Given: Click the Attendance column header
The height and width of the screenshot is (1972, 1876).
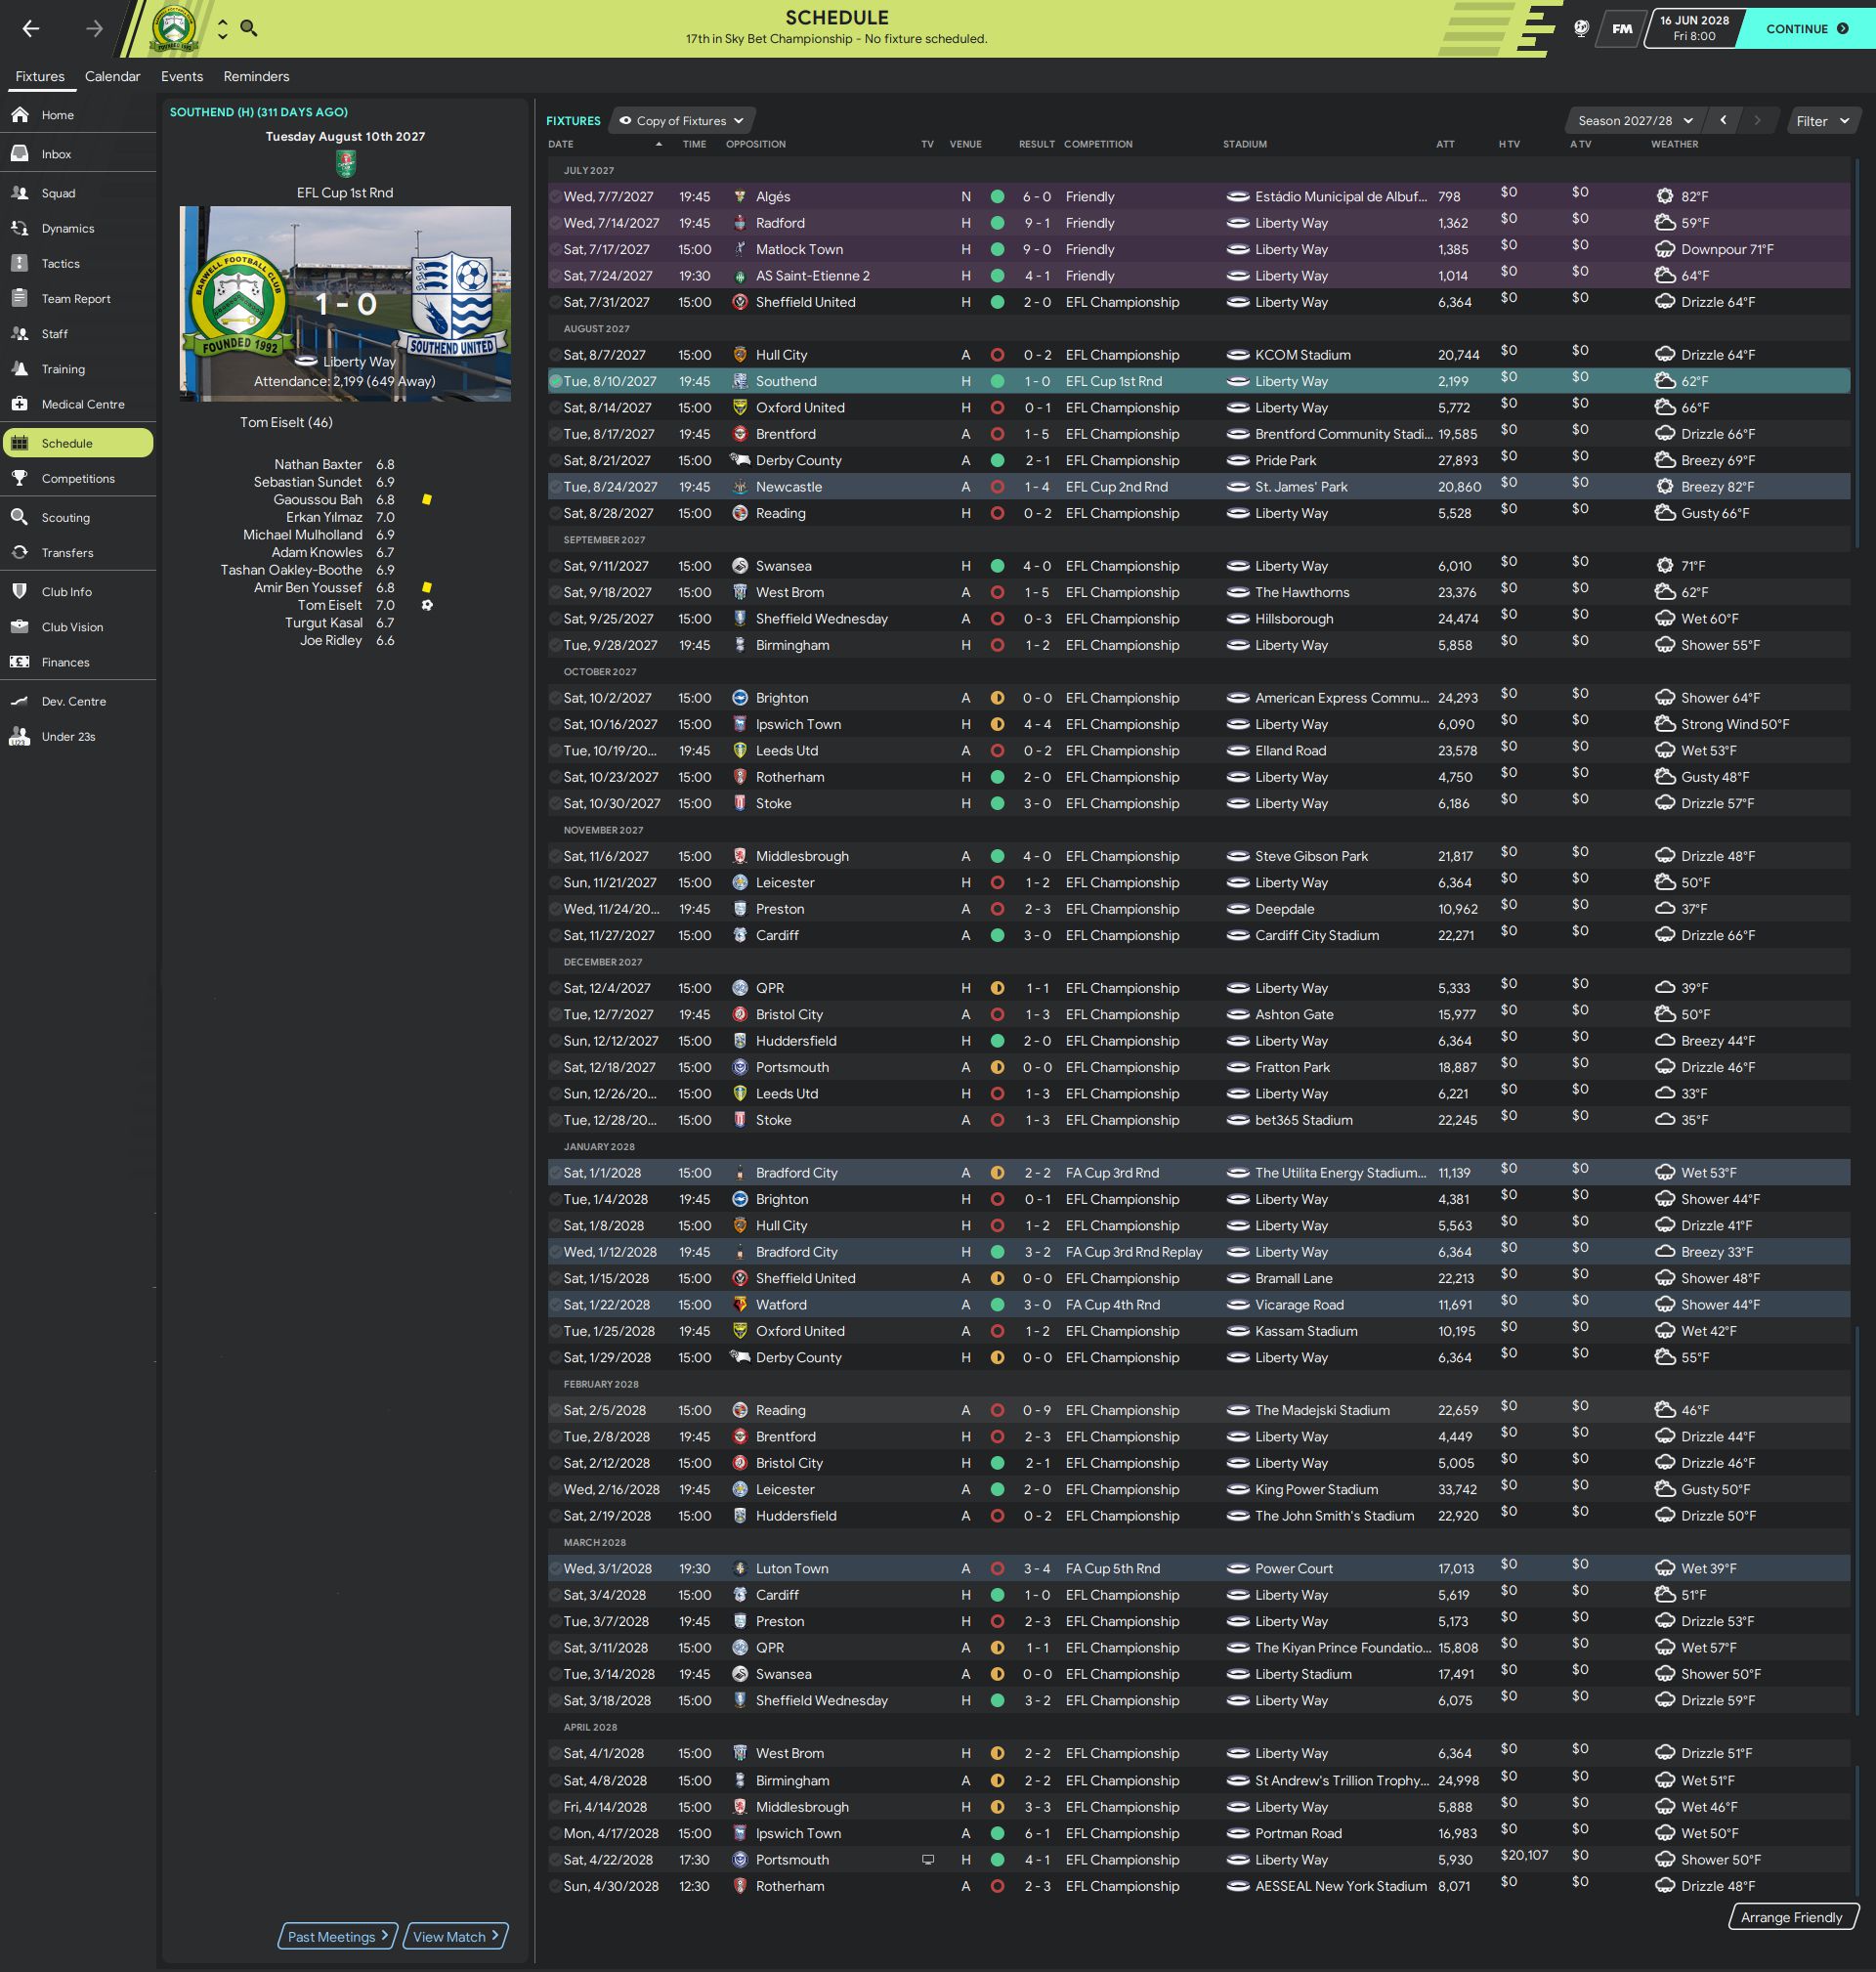Looking at the screenshot, I should pos(1445,144).
